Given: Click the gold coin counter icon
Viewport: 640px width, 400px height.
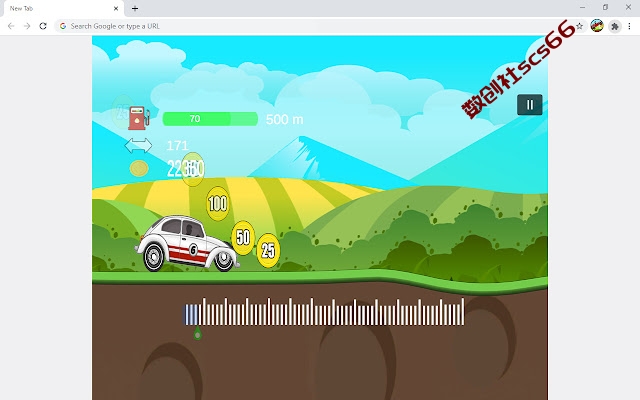Looking at the screenshot, I should point(139,169).
